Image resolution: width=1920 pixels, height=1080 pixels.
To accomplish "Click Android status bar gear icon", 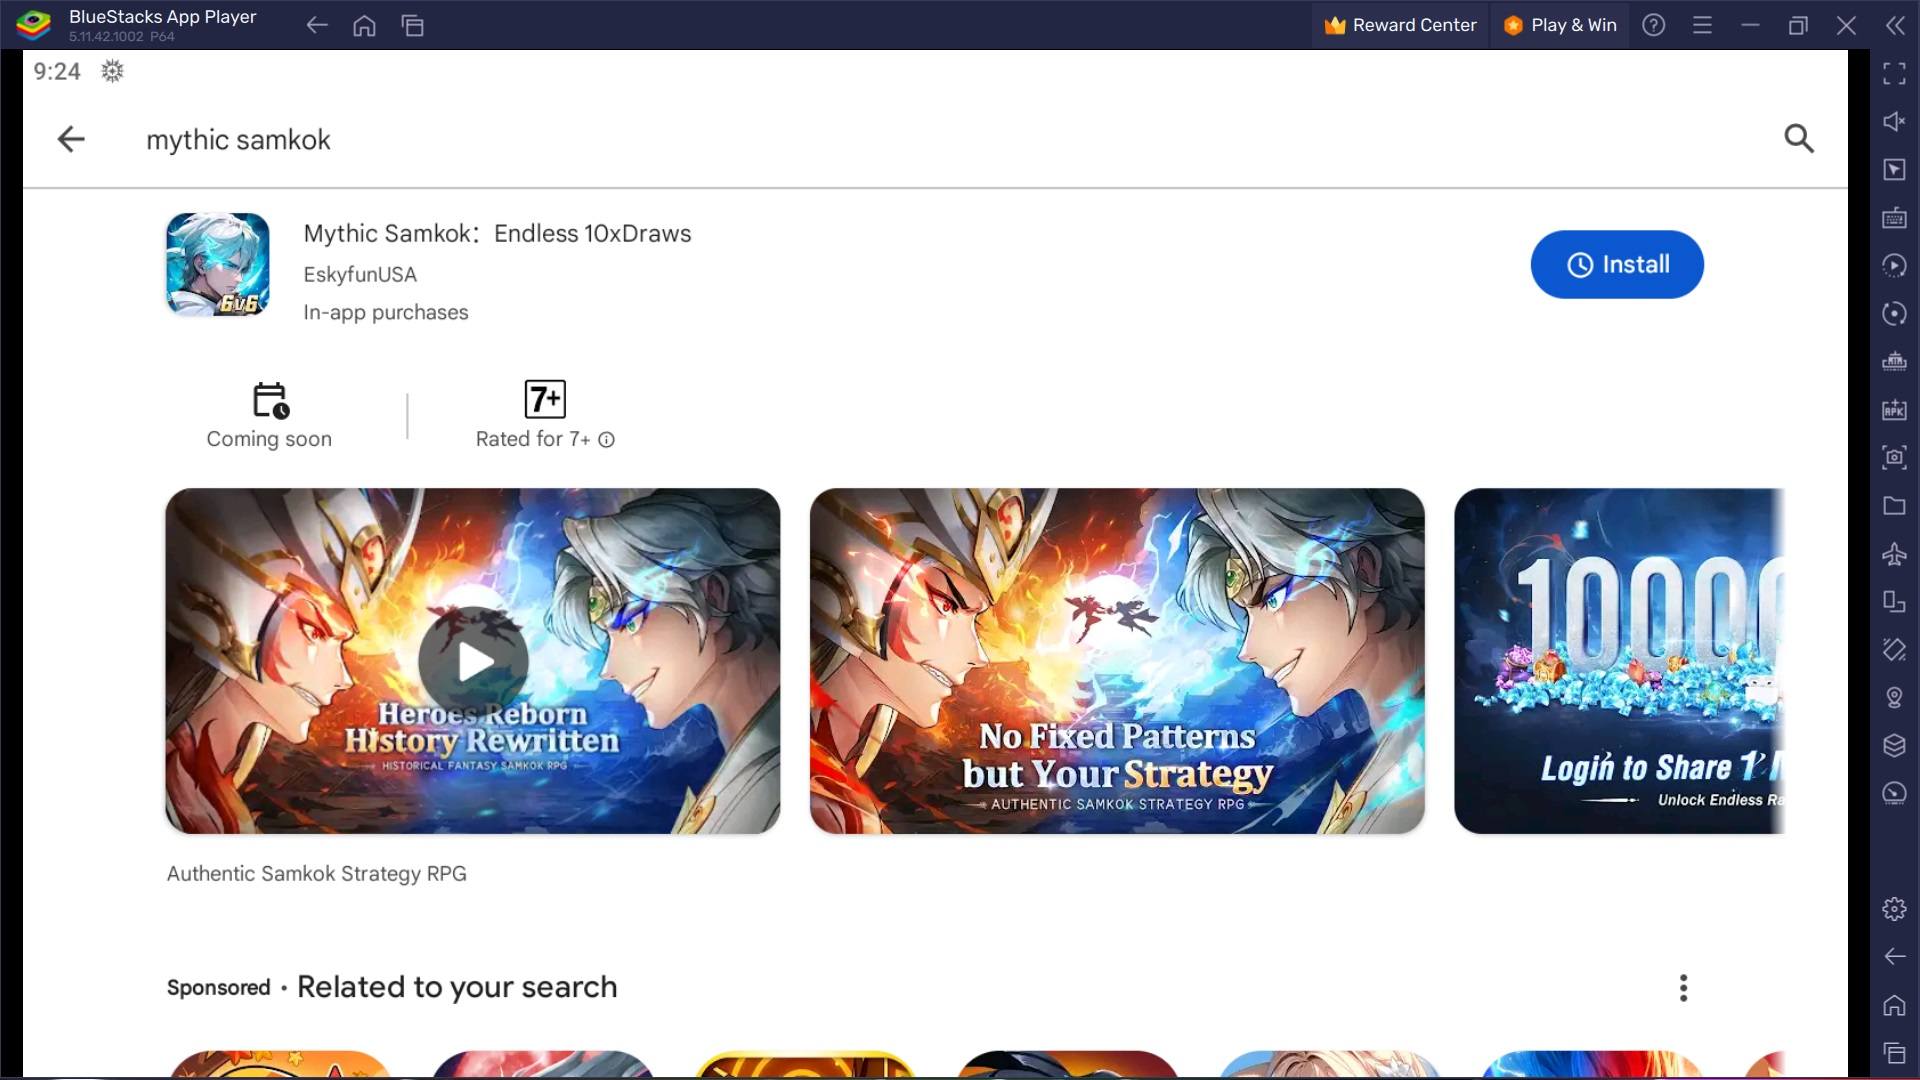I will click(112, 71).
